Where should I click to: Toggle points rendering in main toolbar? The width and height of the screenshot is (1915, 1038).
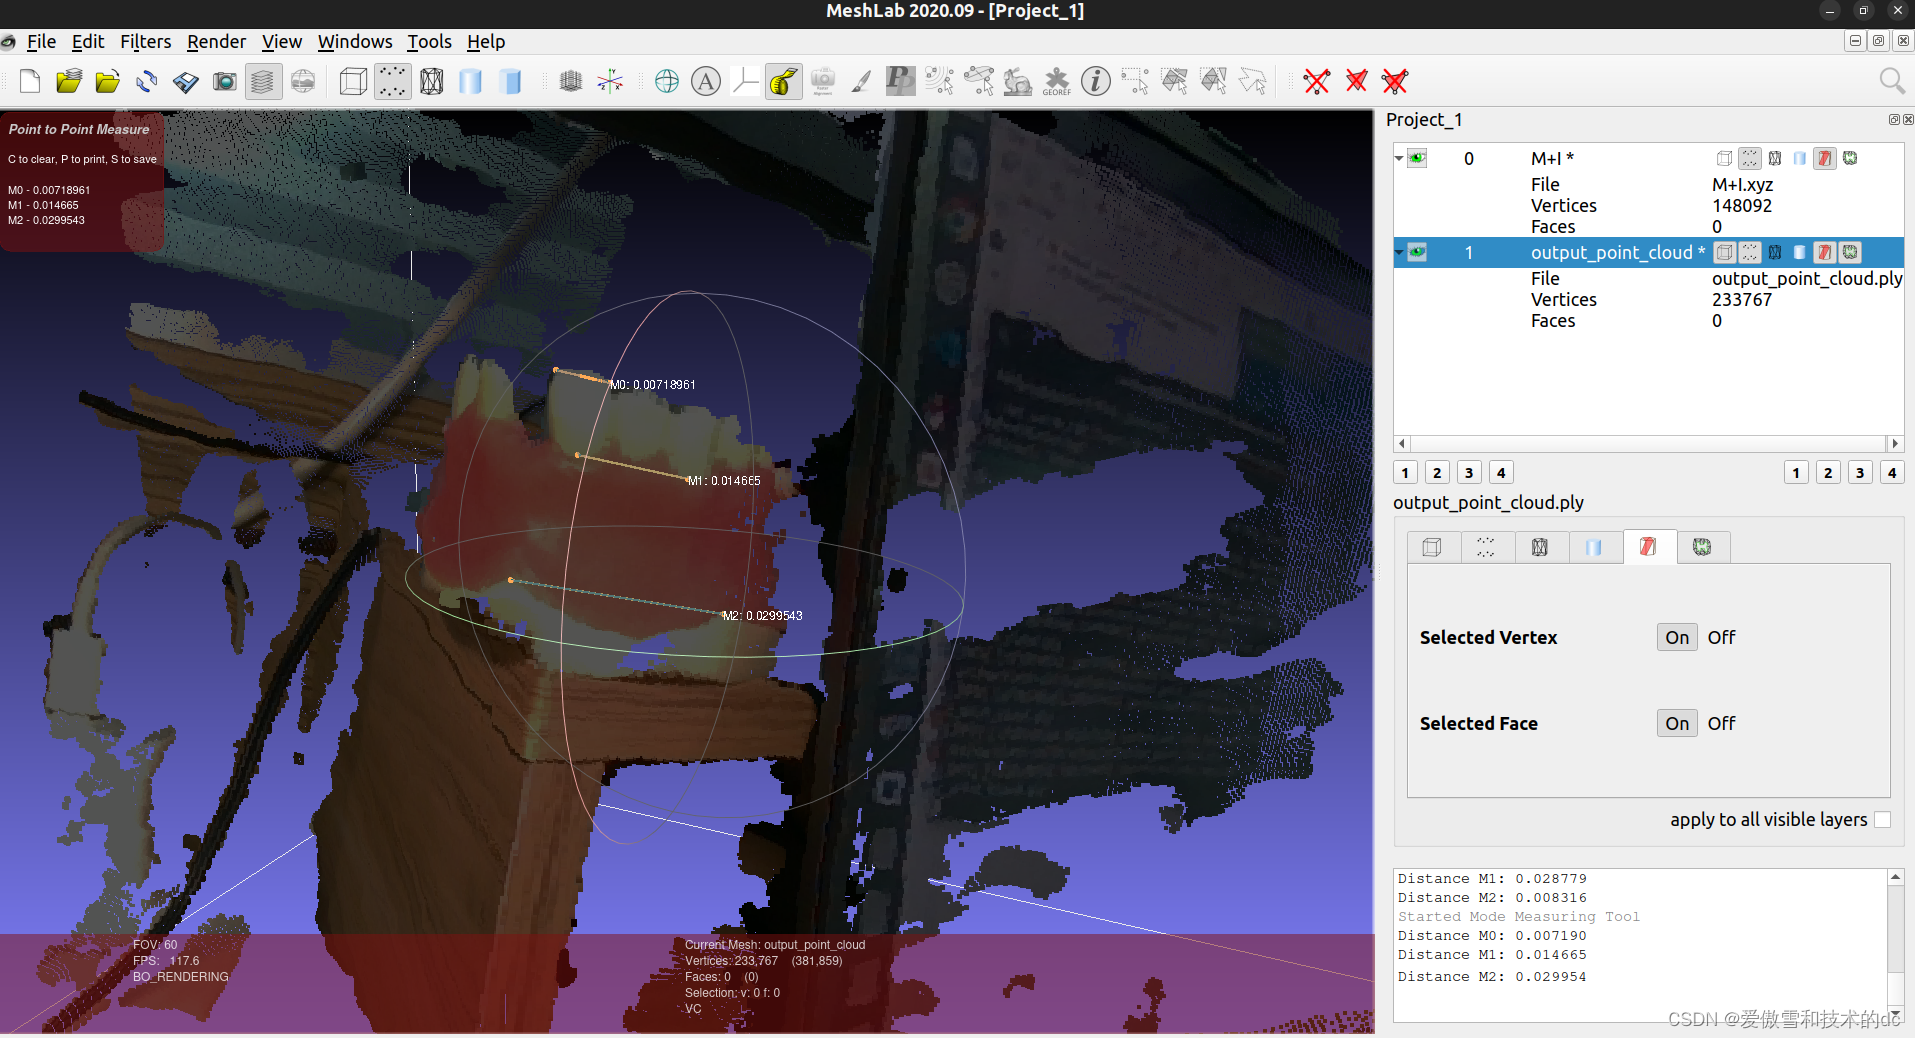click(392, 81)
